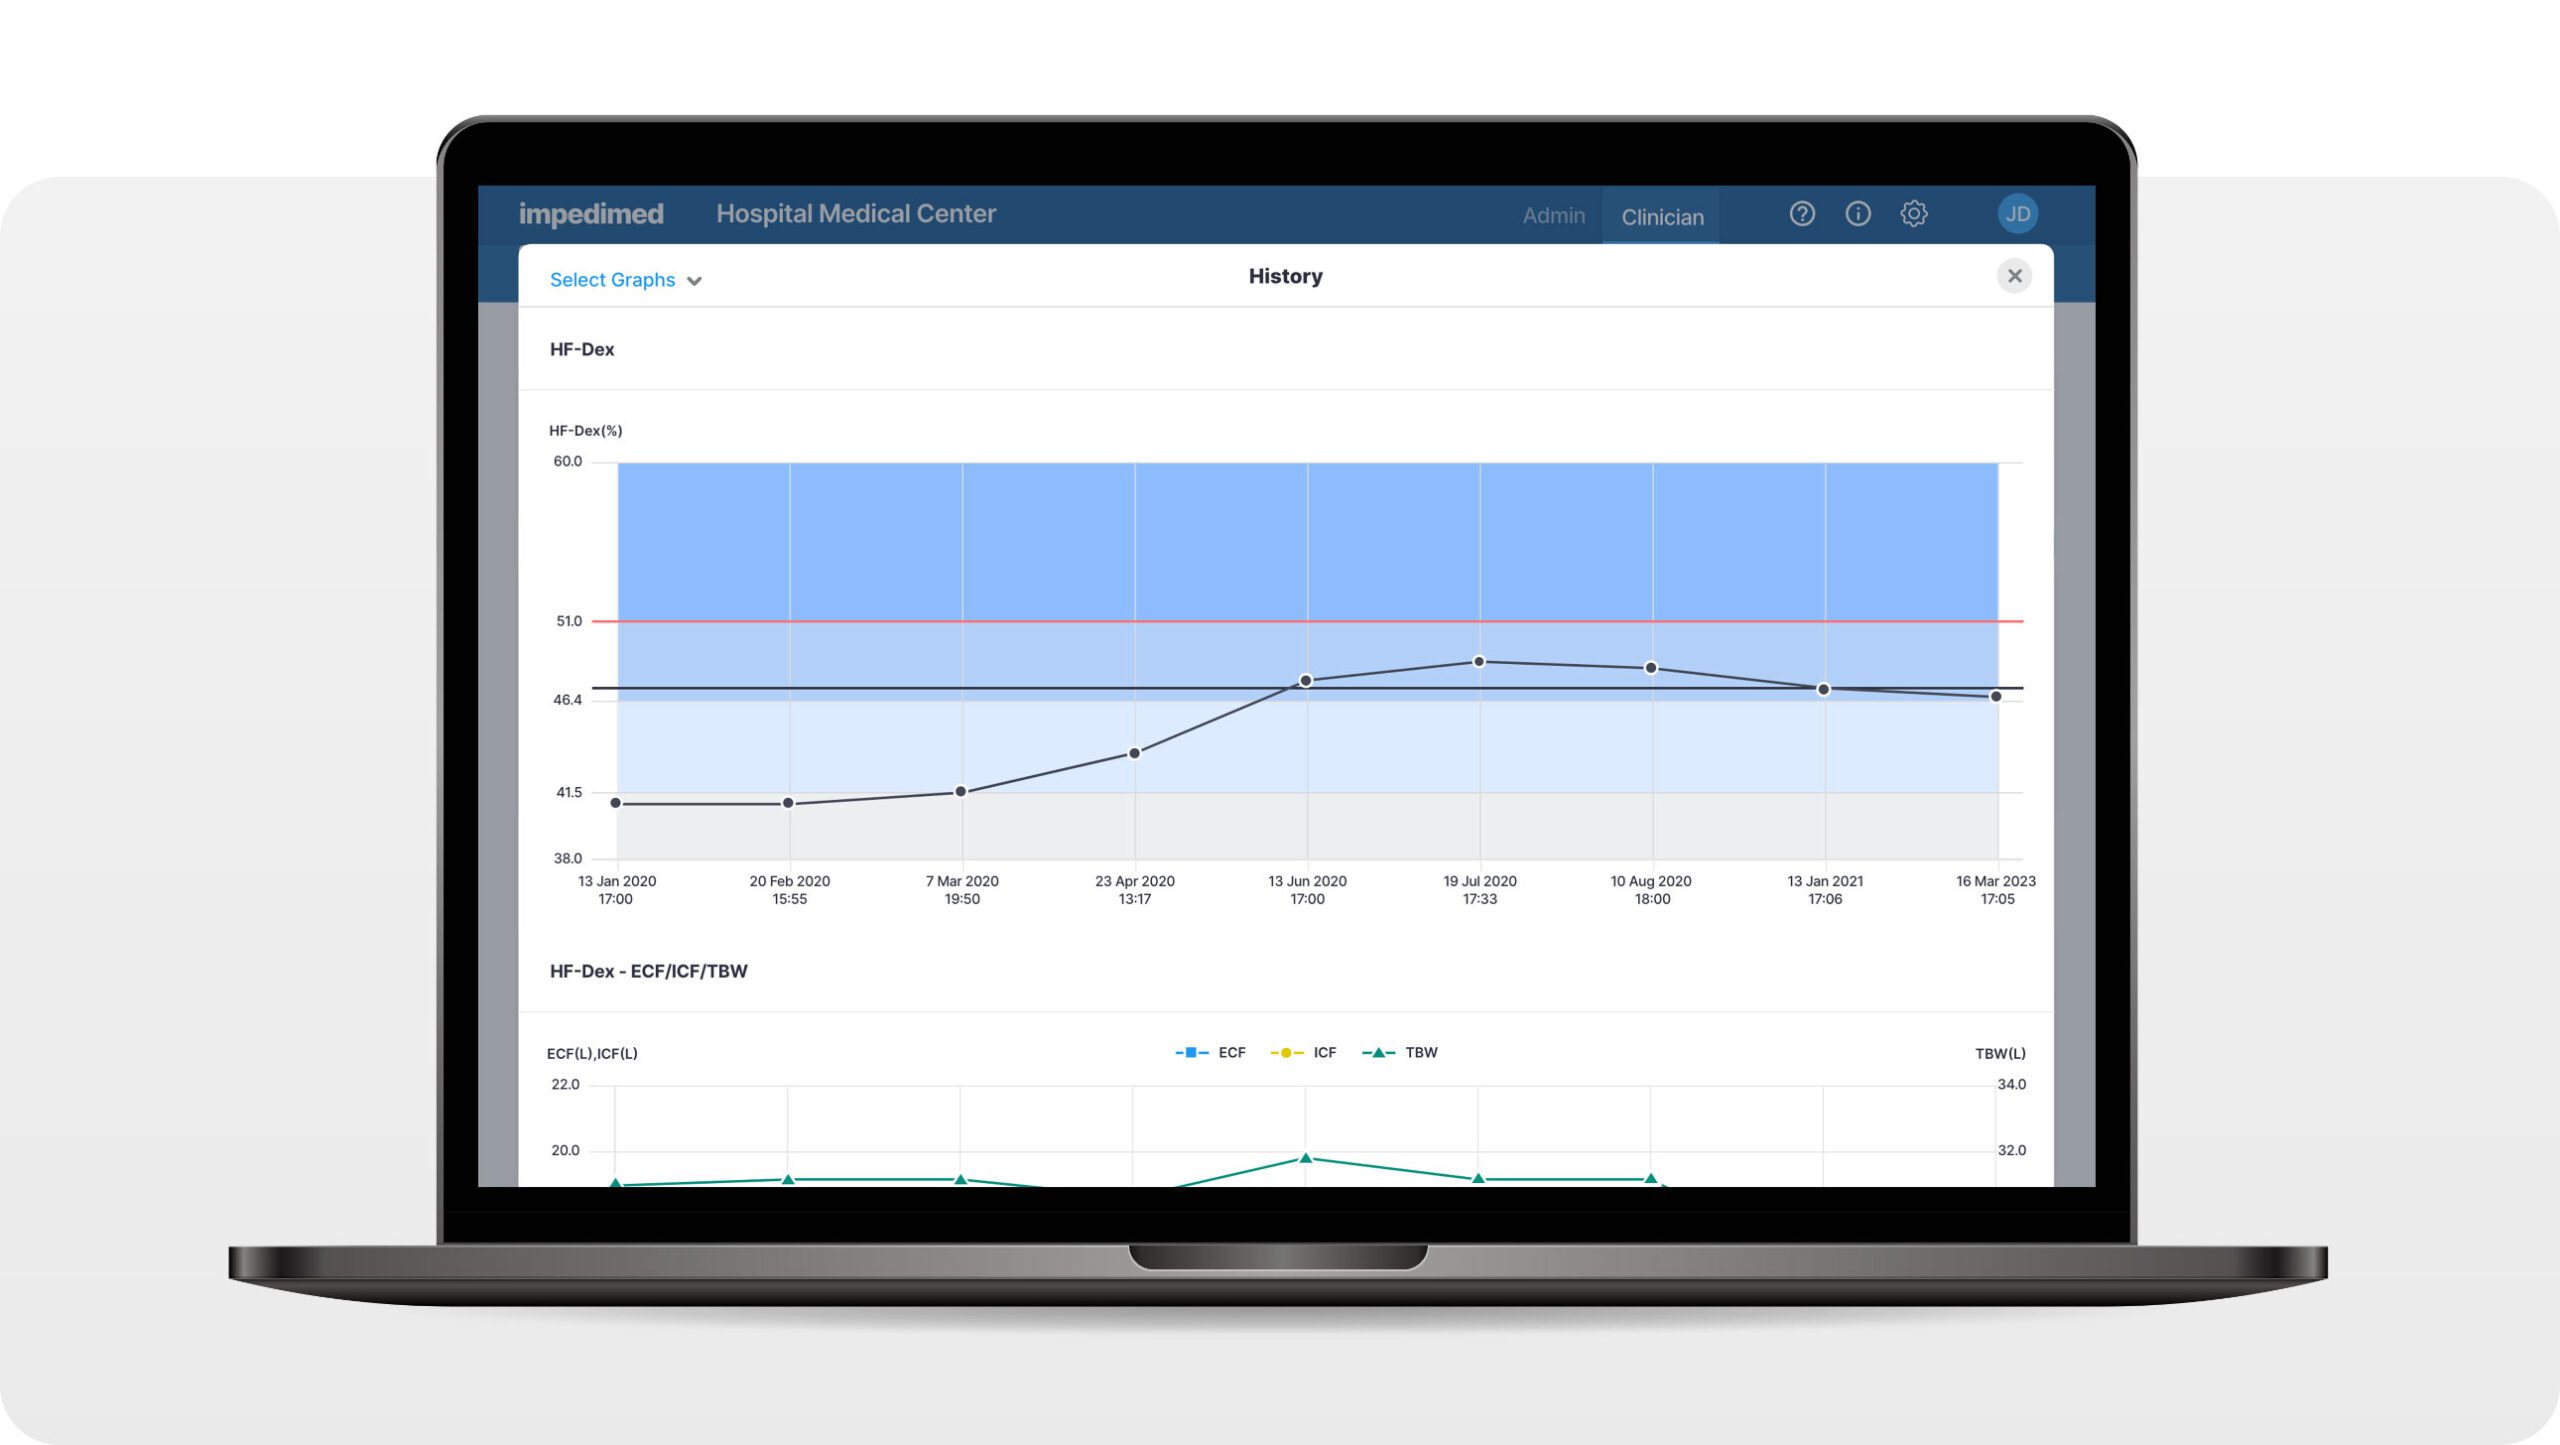Select the 23 Apr 2020 data point

(x=1134, y=753)
